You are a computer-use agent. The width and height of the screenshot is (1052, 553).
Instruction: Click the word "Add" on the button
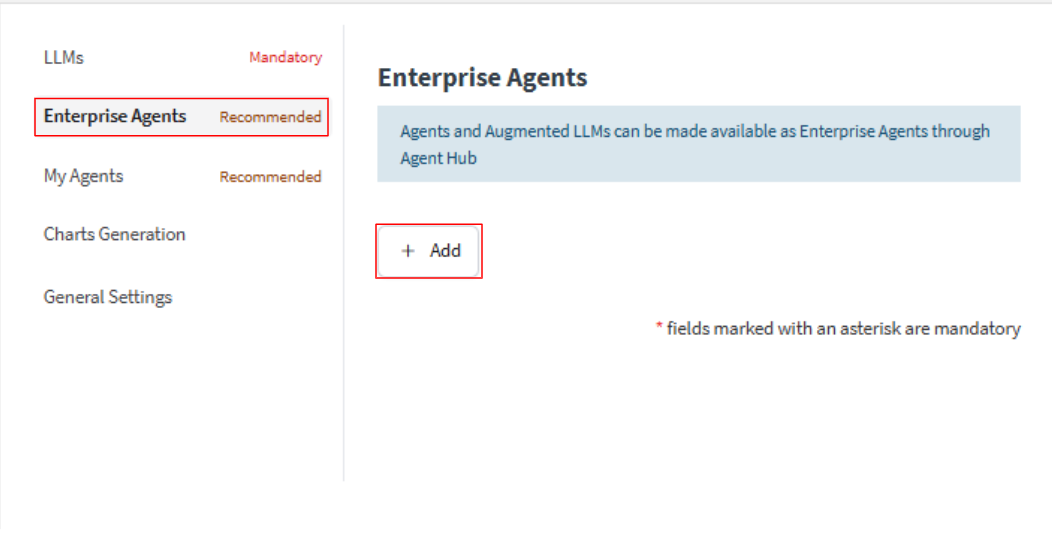pyautogui.click(x=445, y=251)
